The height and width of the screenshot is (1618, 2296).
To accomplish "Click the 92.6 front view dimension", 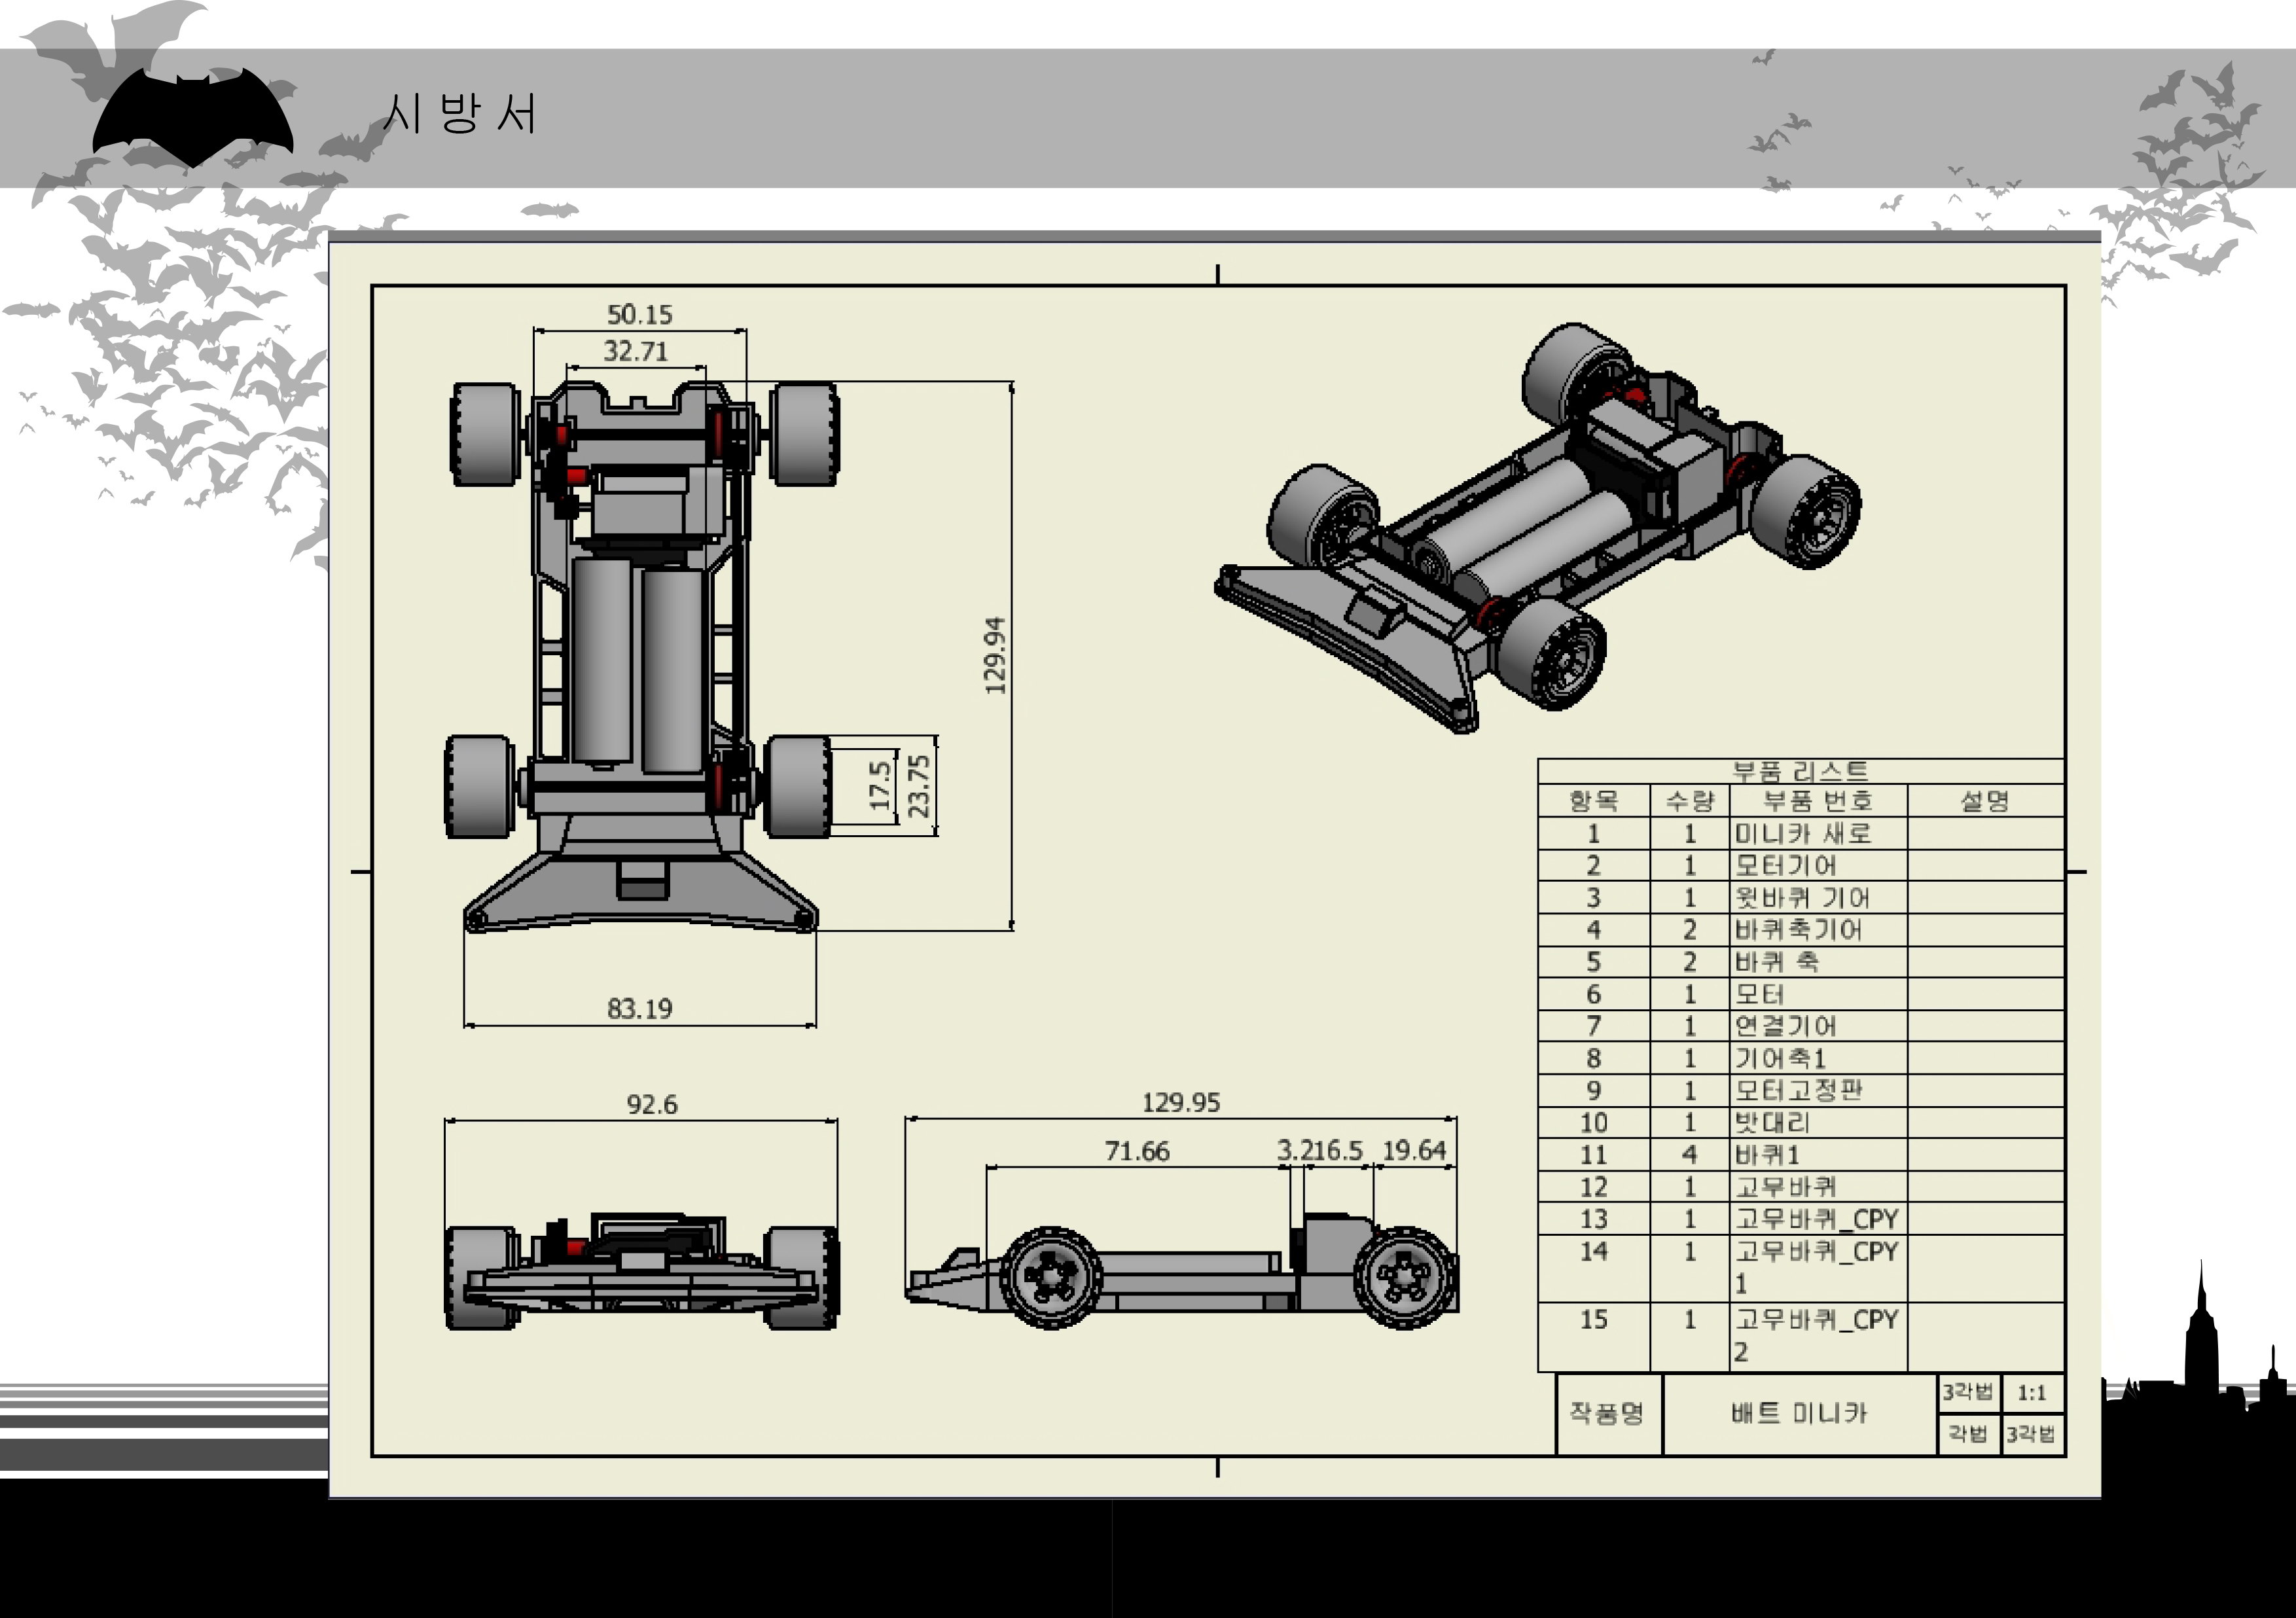I will [651, 1104].
